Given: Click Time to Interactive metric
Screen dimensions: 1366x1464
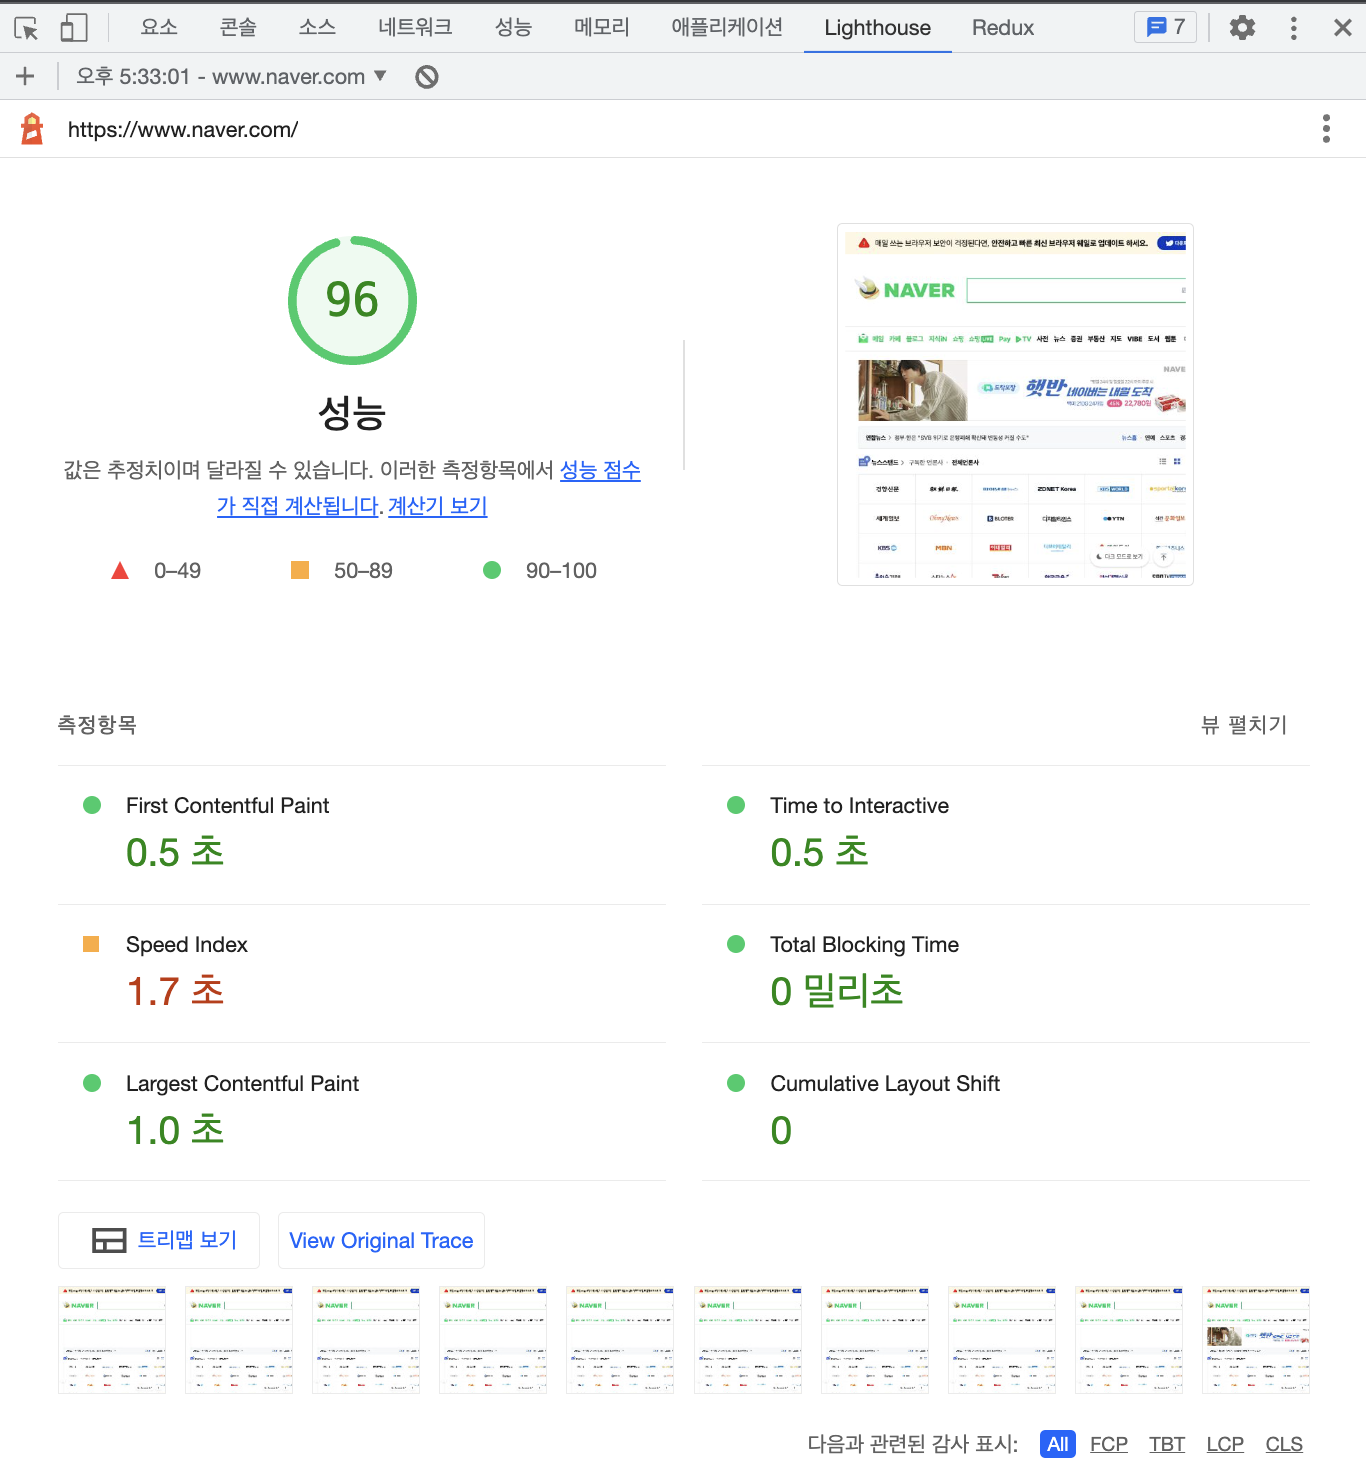Looking at the screenshot, I should [1006, 835].
